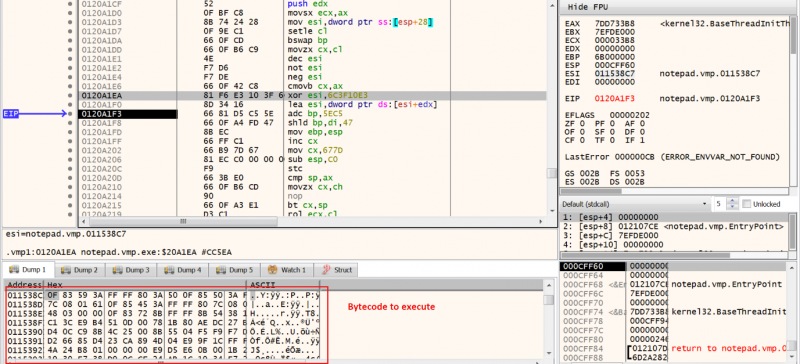Click the ASCII column header in dump
800x364 pixels.
pyautogui.click(x=283, y=285)
